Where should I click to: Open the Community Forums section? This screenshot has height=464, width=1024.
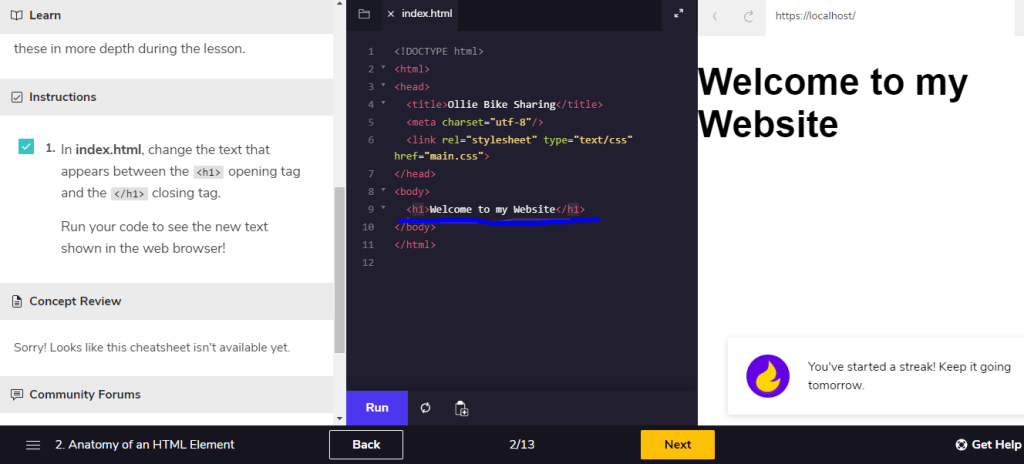pos(85,394)
